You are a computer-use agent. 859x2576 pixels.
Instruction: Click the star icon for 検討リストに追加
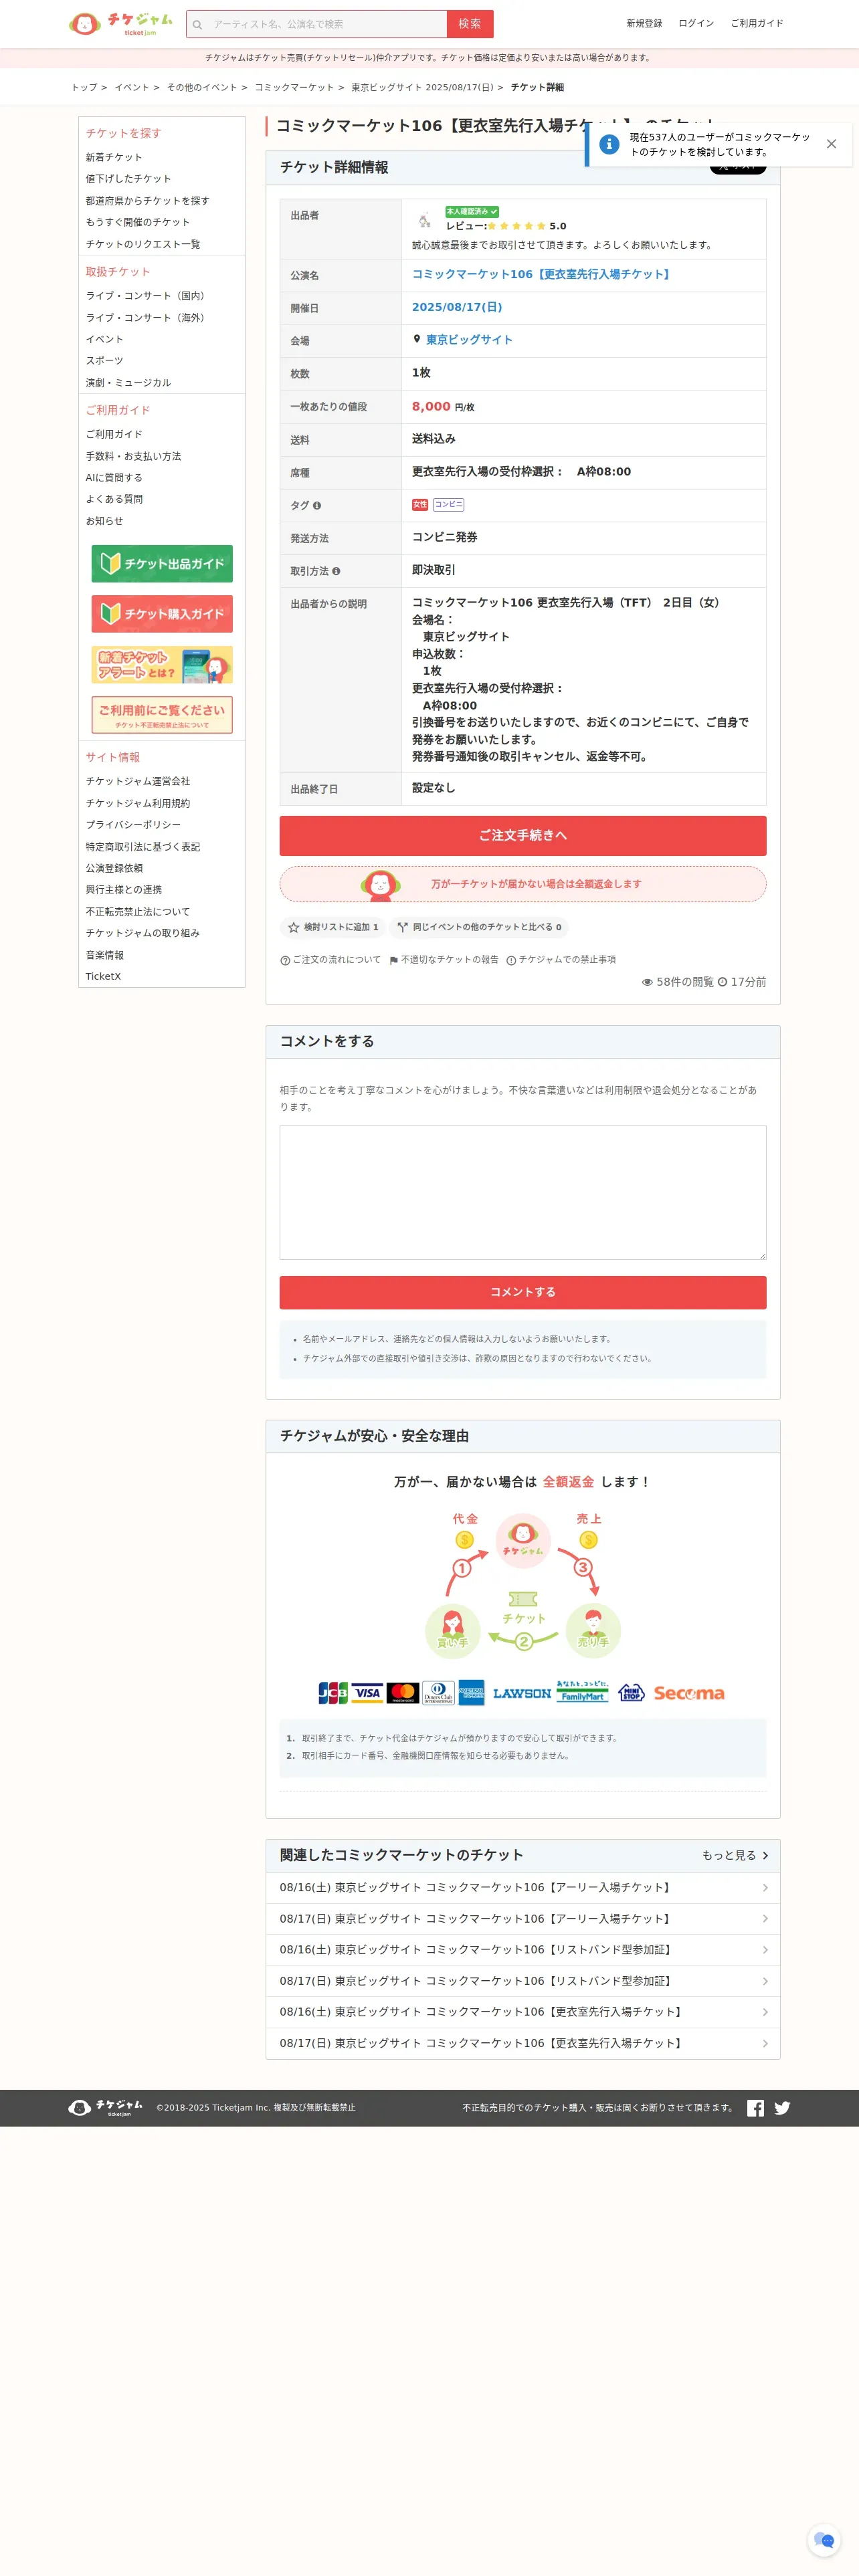(293, 927)
